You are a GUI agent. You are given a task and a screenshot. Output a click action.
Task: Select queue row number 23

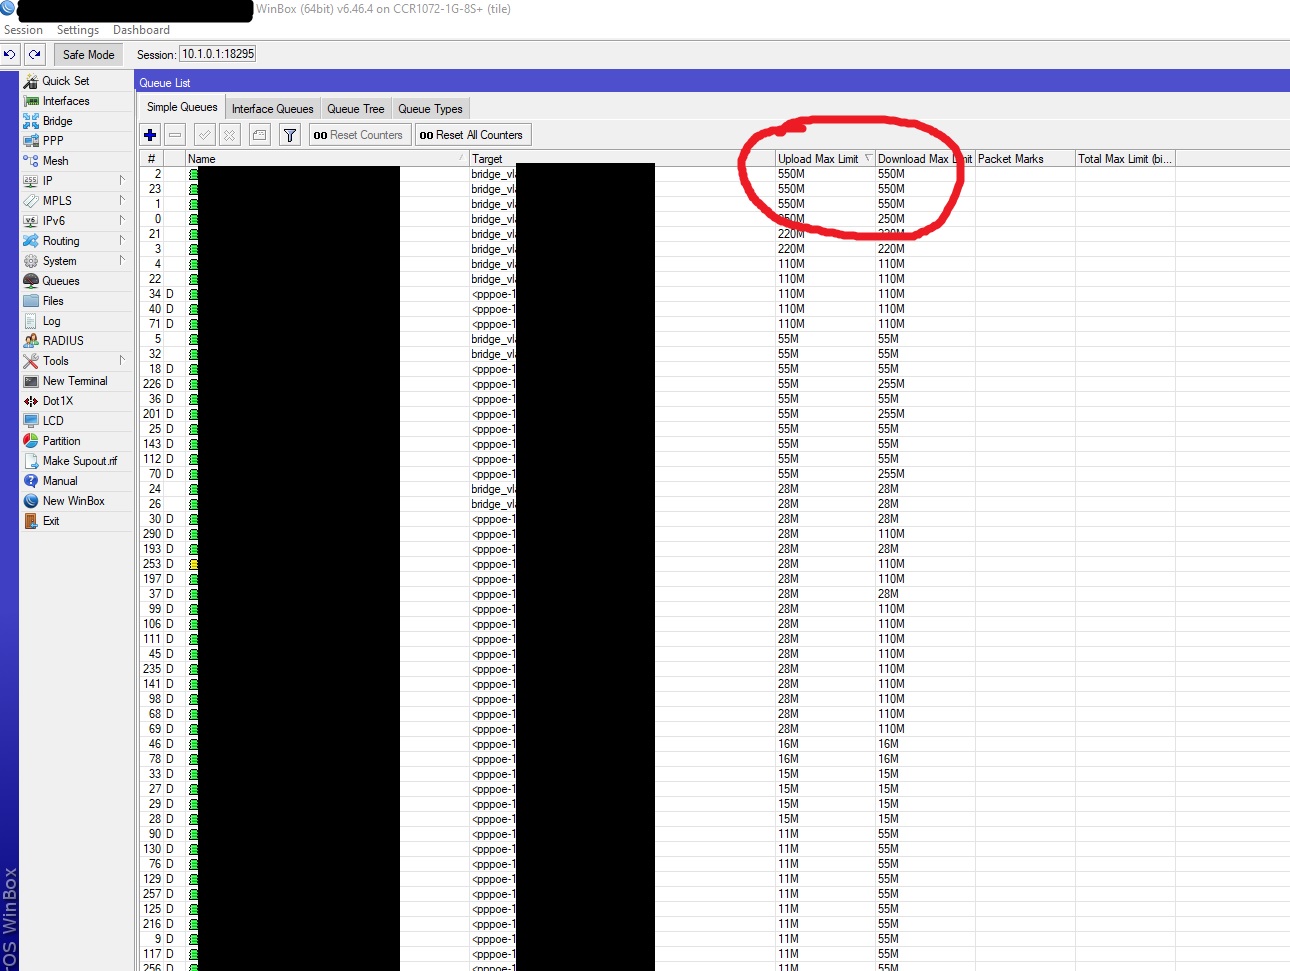tap(714, 189)
